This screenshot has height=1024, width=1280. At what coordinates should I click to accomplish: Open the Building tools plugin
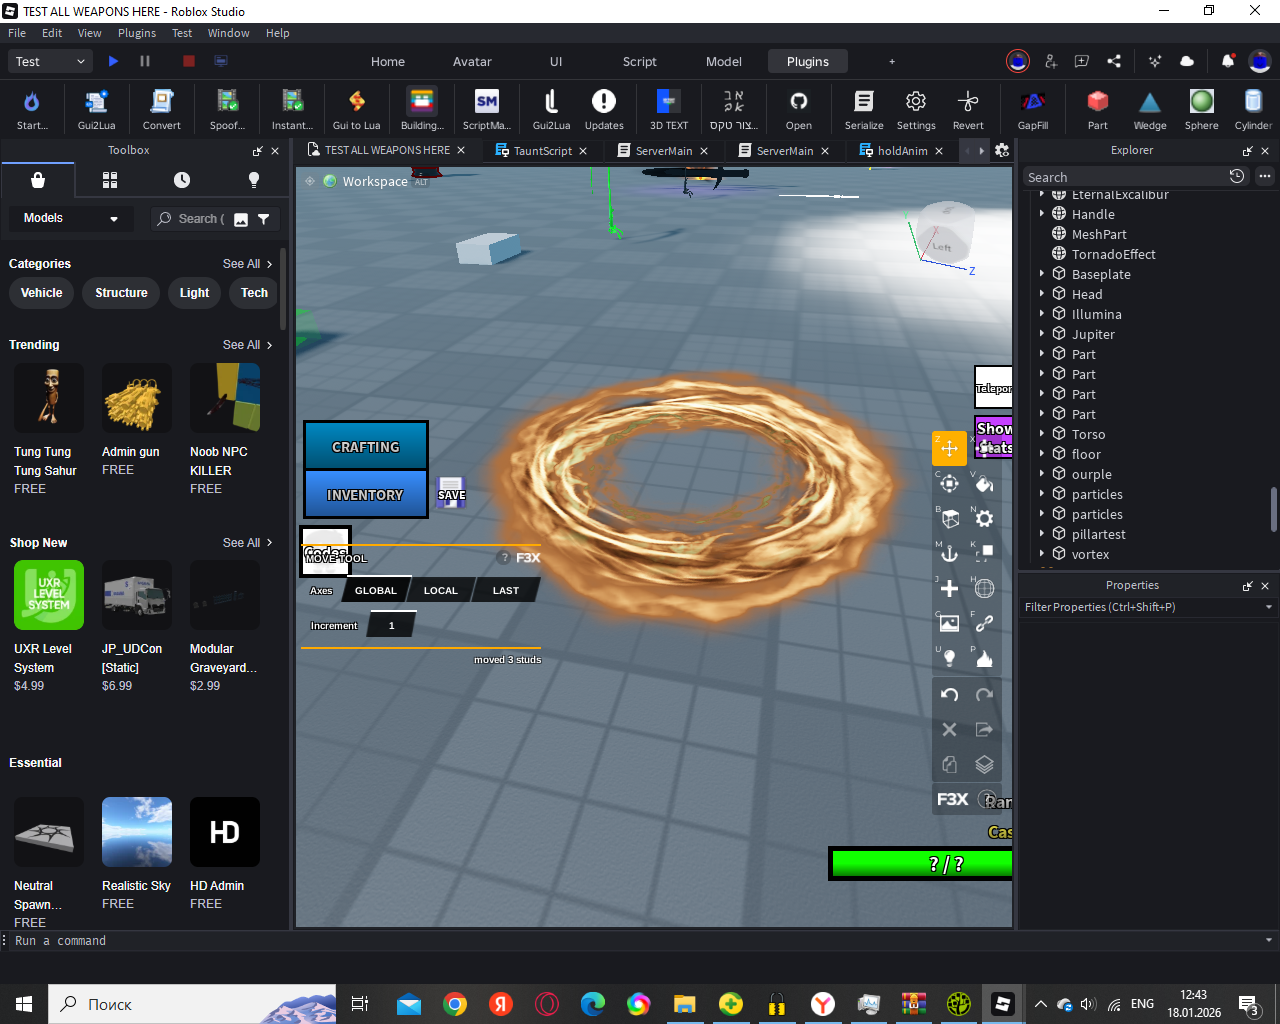[x=422, y=109]
